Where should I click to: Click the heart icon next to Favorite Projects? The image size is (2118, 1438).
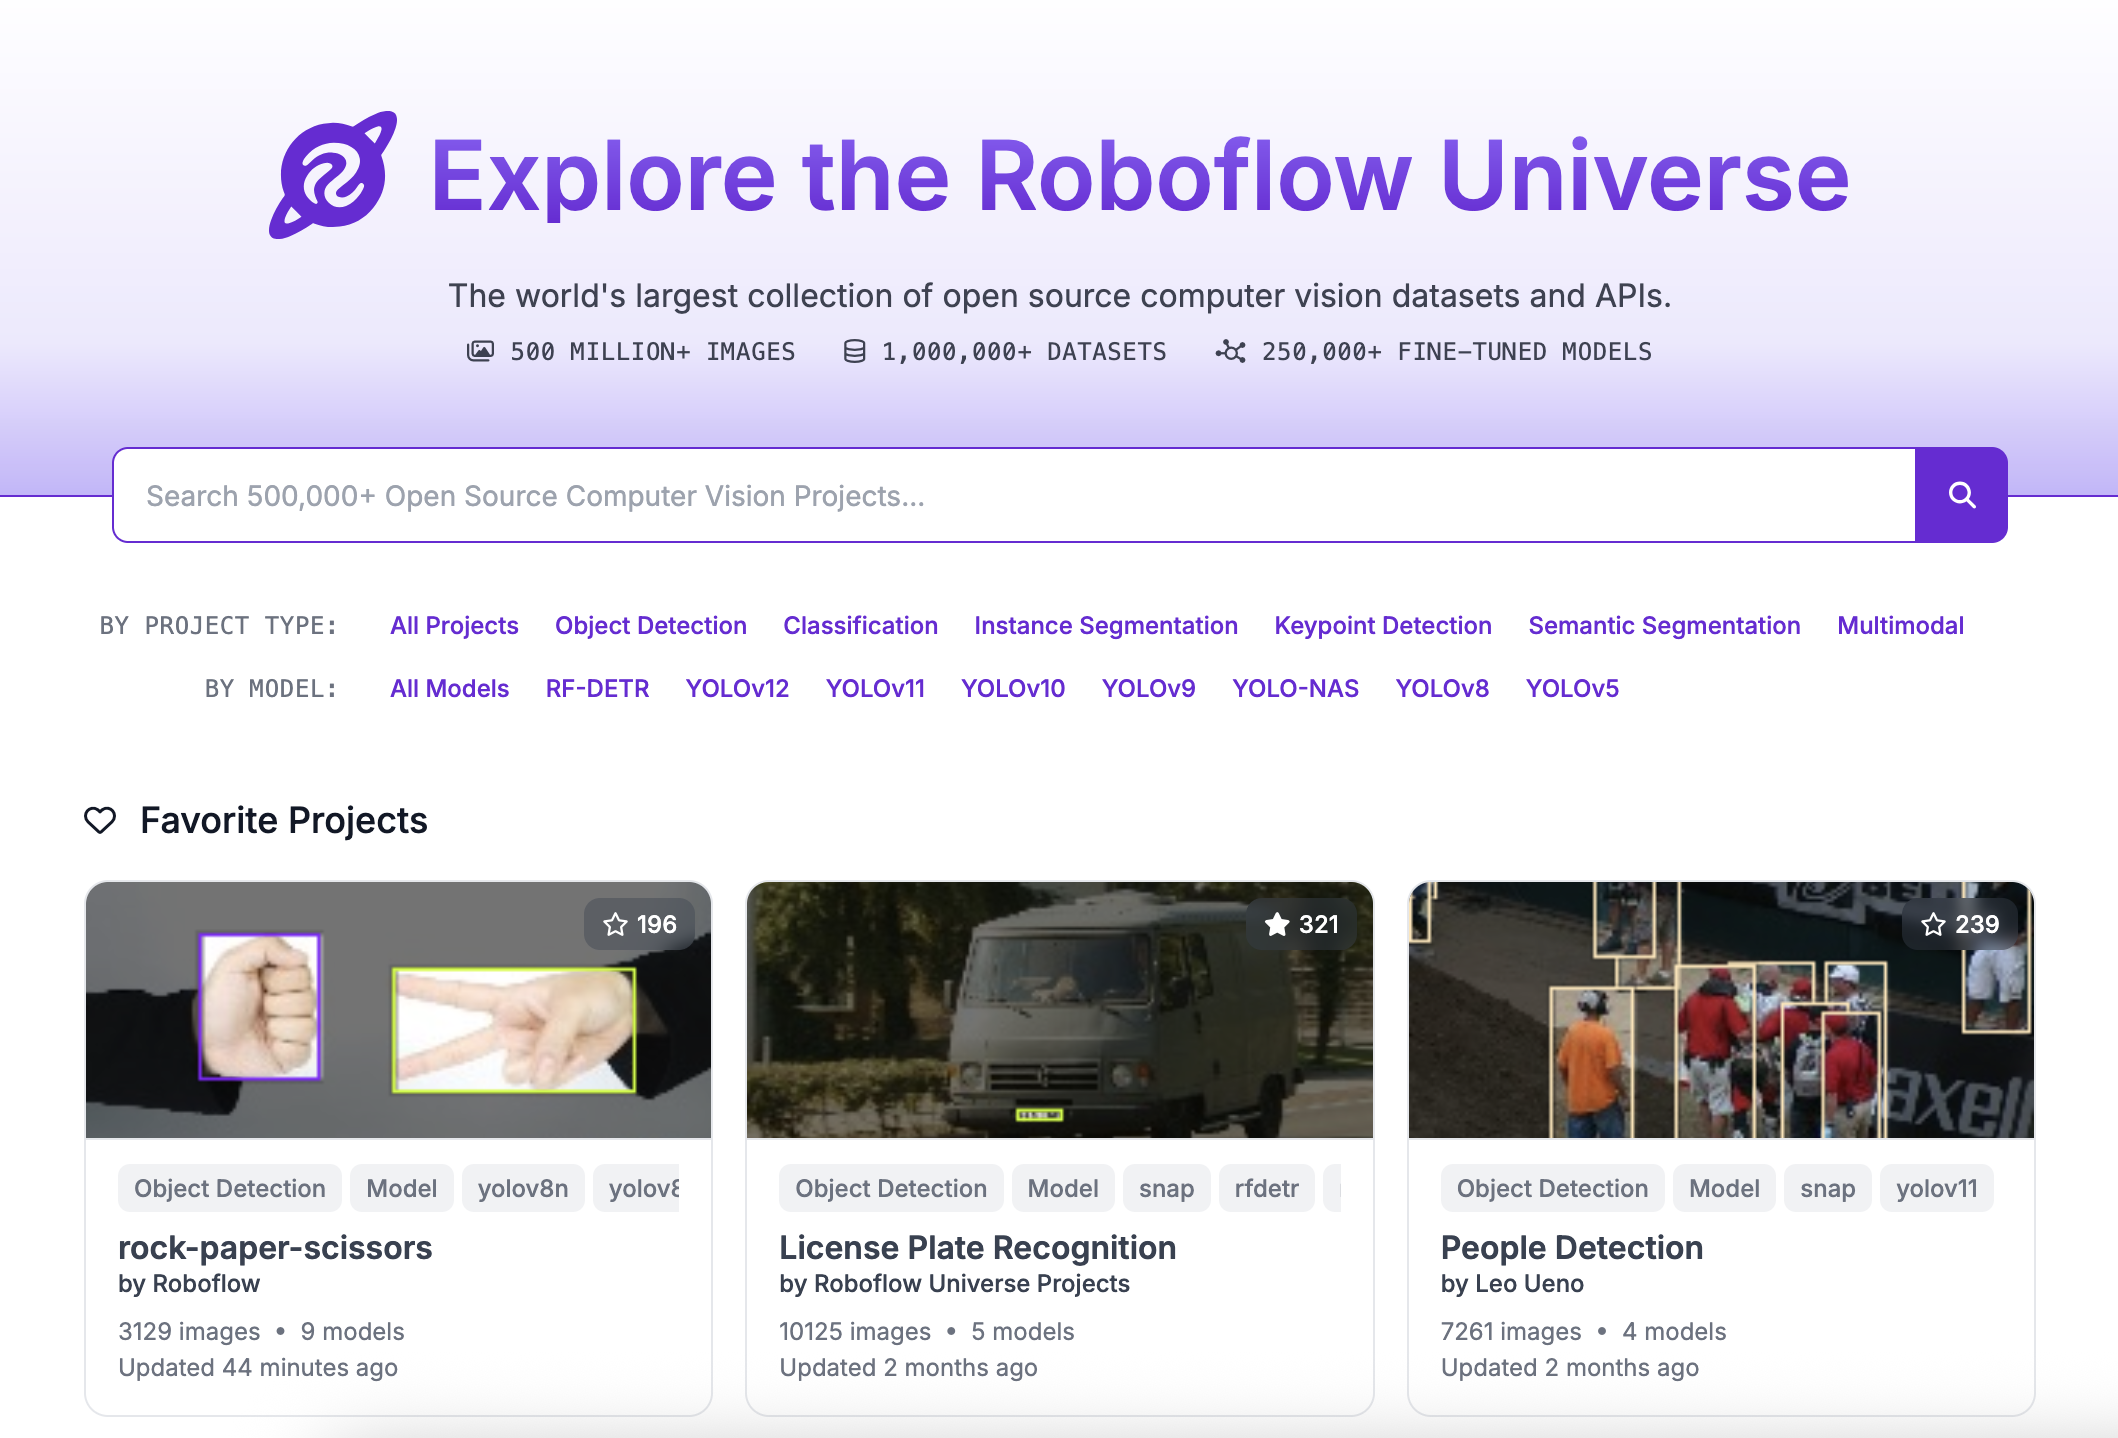coord(101,820)
